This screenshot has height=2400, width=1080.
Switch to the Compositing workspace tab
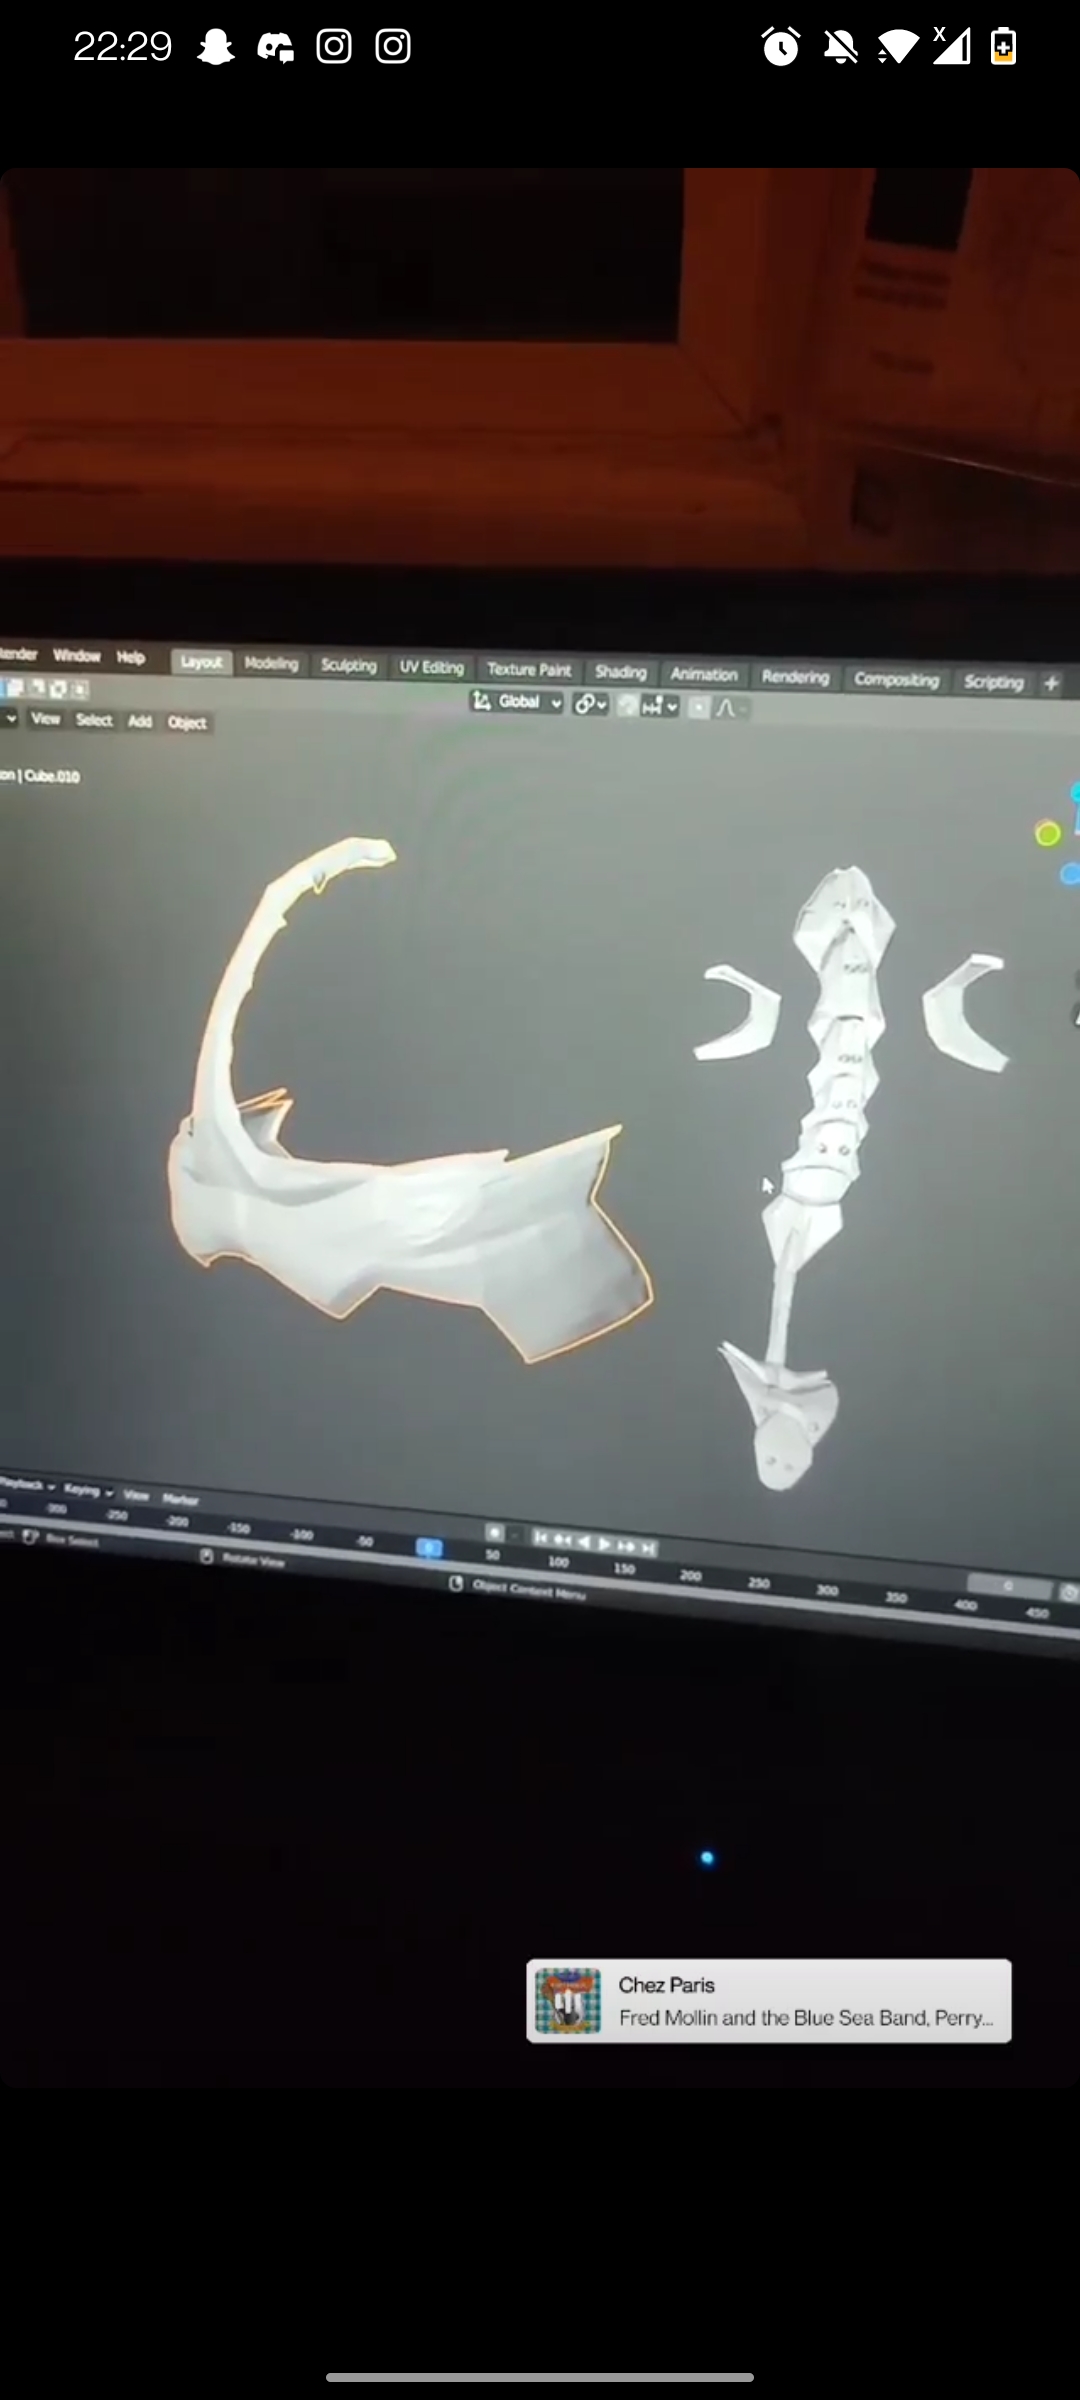[x=896, y=680]
